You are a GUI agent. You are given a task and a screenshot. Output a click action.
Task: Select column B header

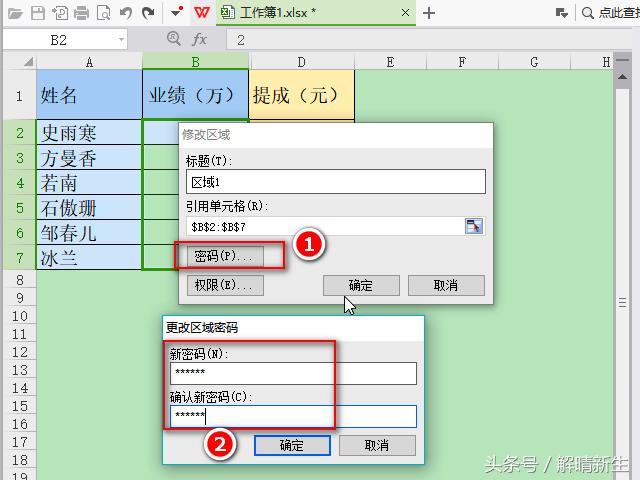196,62
